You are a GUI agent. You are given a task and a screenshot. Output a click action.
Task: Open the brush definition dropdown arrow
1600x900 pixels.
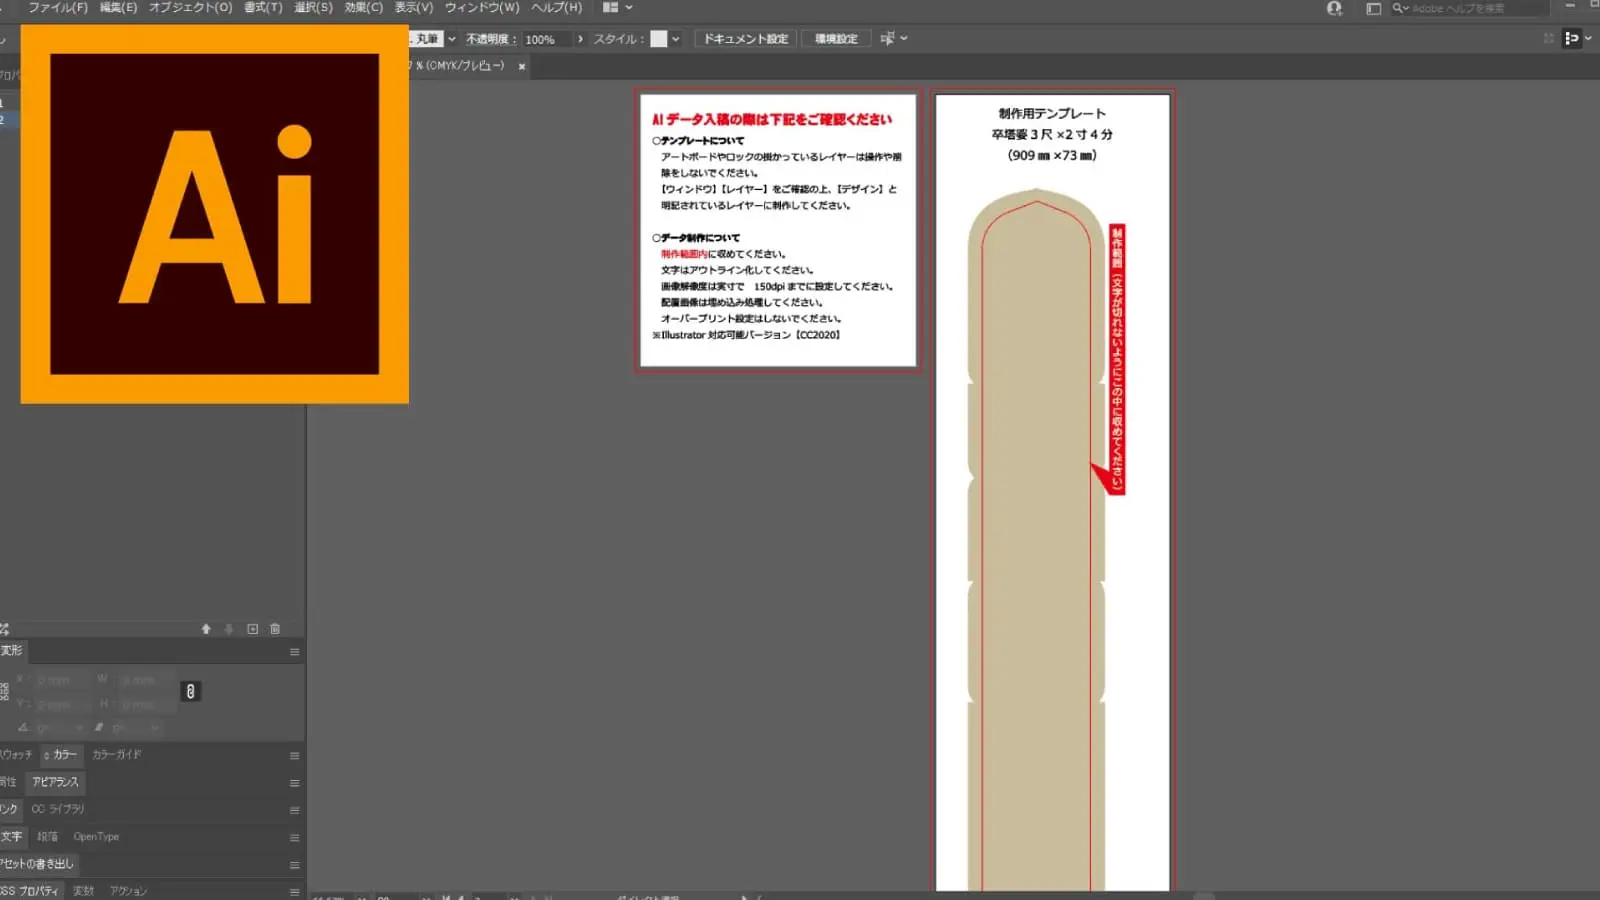pyautogui.click(x=452, y=39)
